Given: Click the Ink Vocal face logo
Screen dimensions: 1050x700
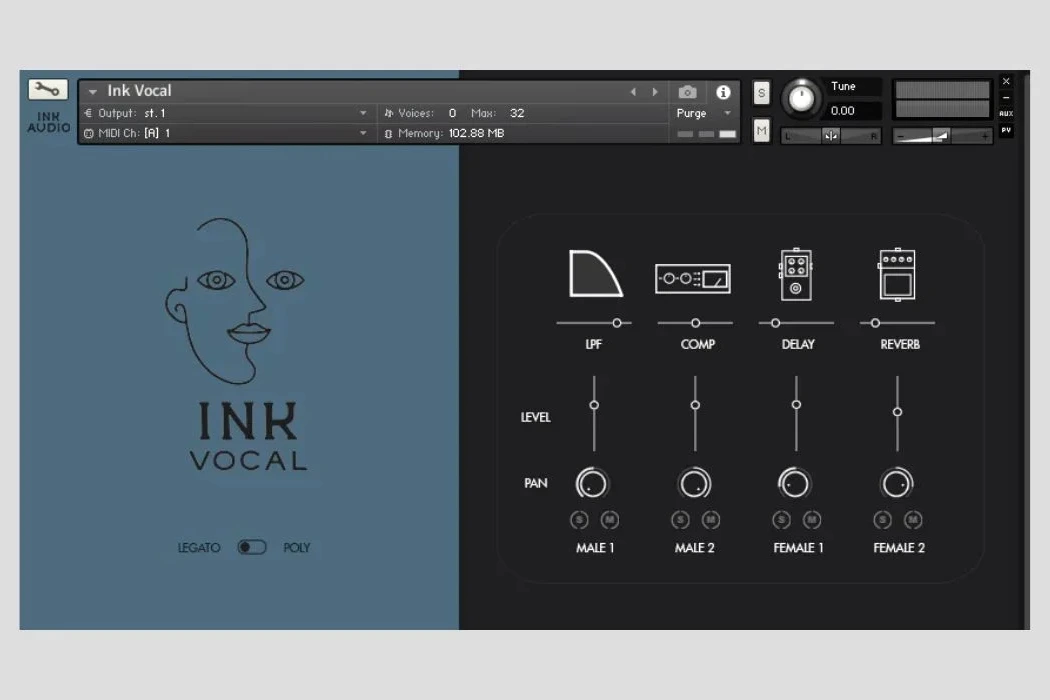Looking at the screenshot, I should tap(234, 301).
